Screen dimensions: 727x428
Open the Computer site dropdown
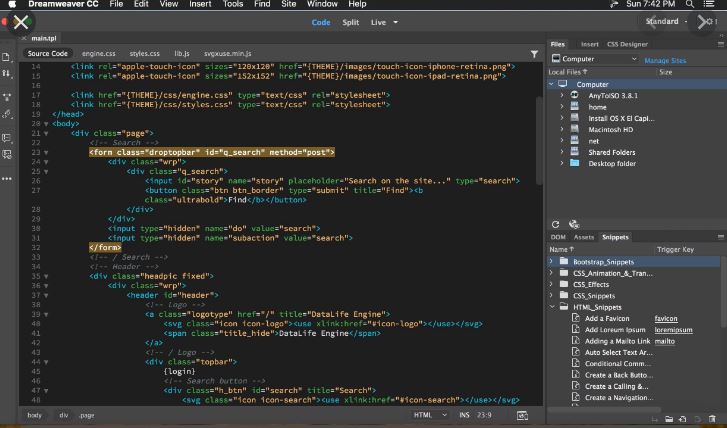tap(594, 59)
